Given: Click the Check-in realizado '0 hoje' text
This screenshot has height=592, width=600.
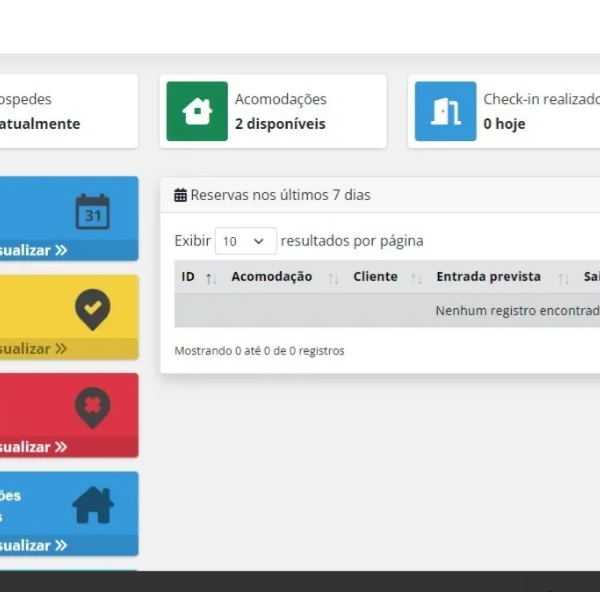Looking at the screenshot, I should coord(504,124).
